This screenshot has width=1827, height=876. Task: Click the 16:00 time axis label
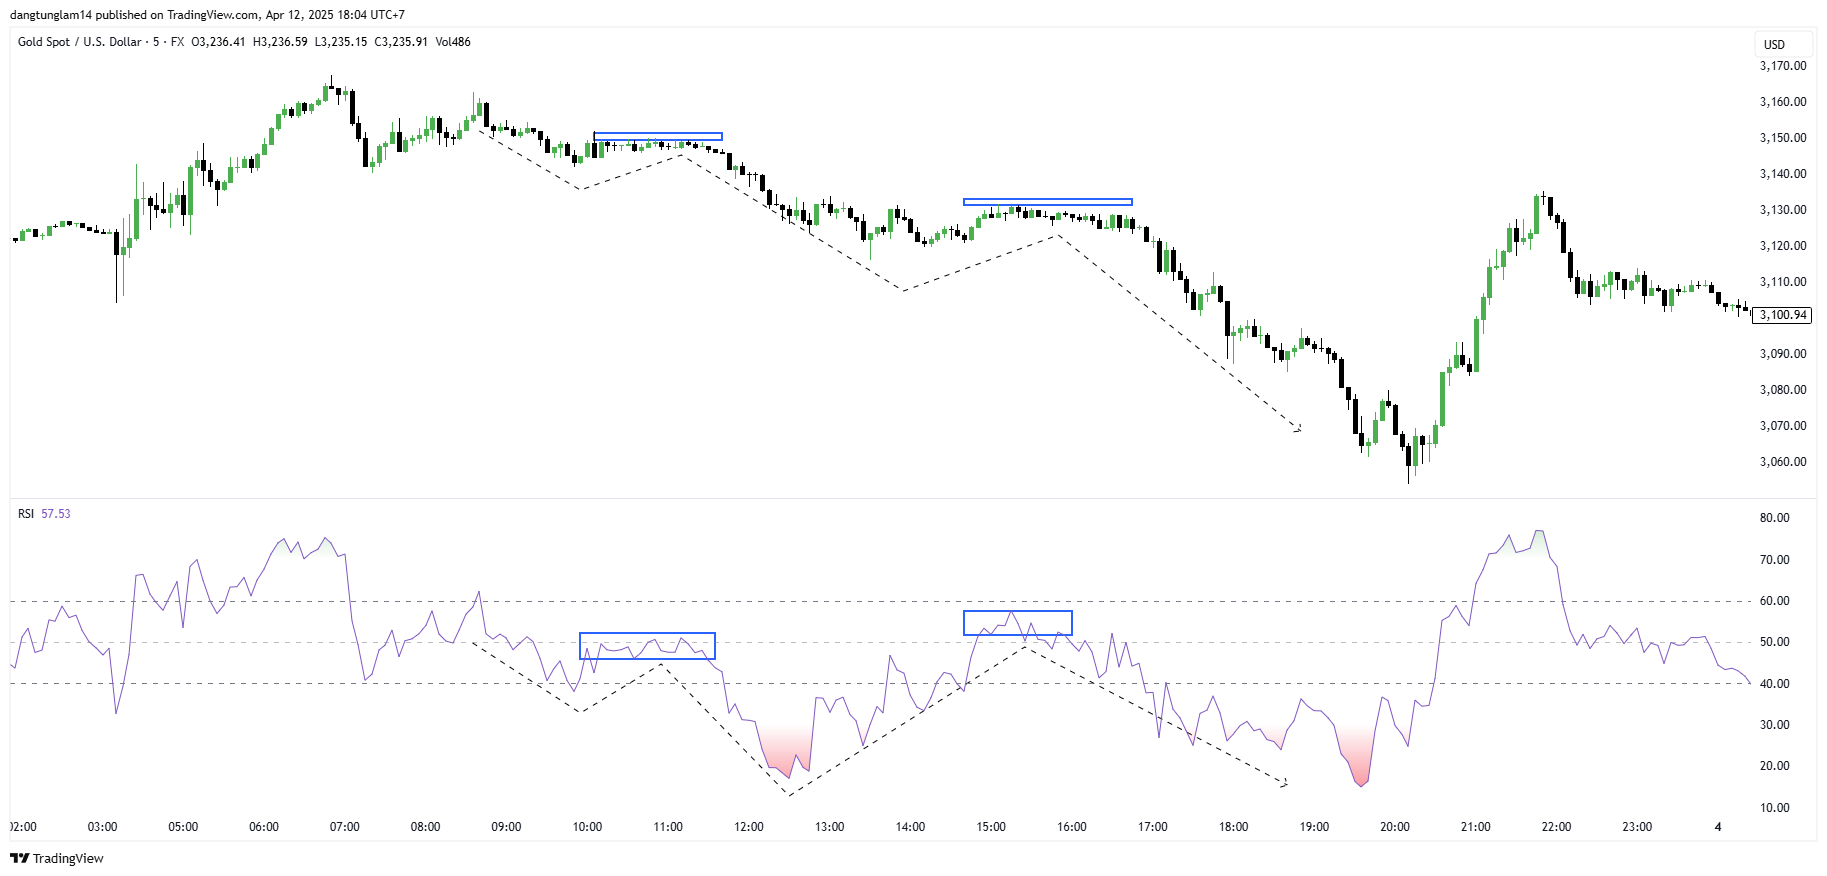[x=1072, y=827]
